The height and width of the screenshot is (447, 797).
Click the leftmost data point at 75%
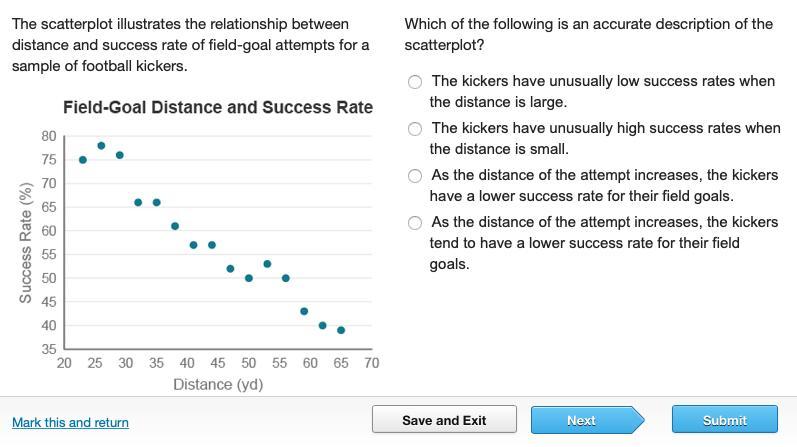[x=83, y=160]
